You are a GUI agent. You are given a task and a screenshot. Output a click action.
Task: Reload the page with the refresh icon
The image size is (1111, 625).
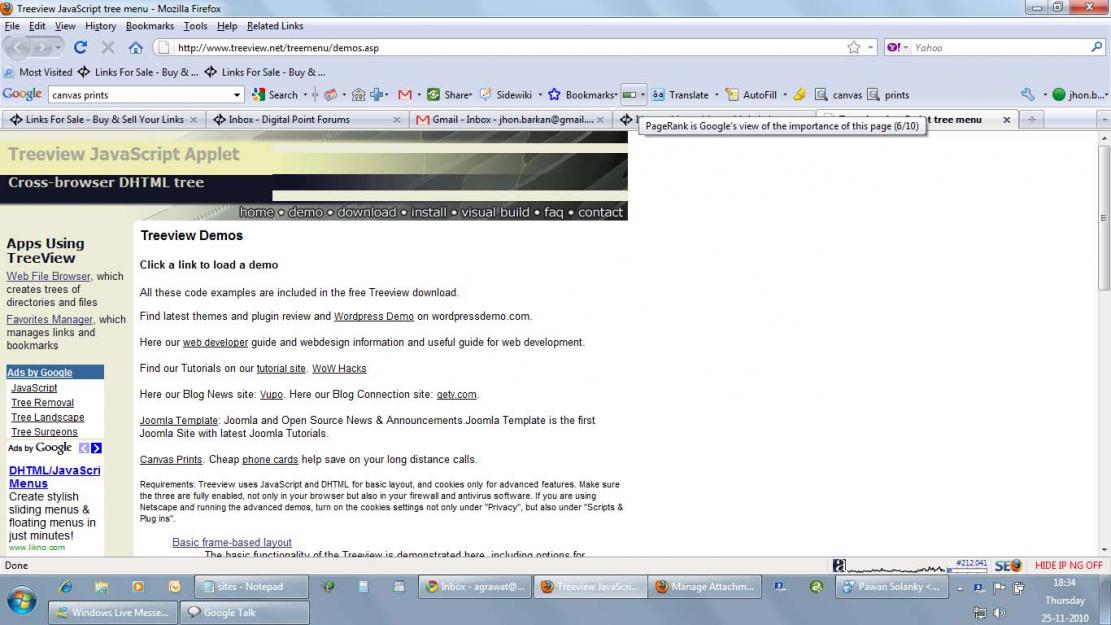point(80,47)
